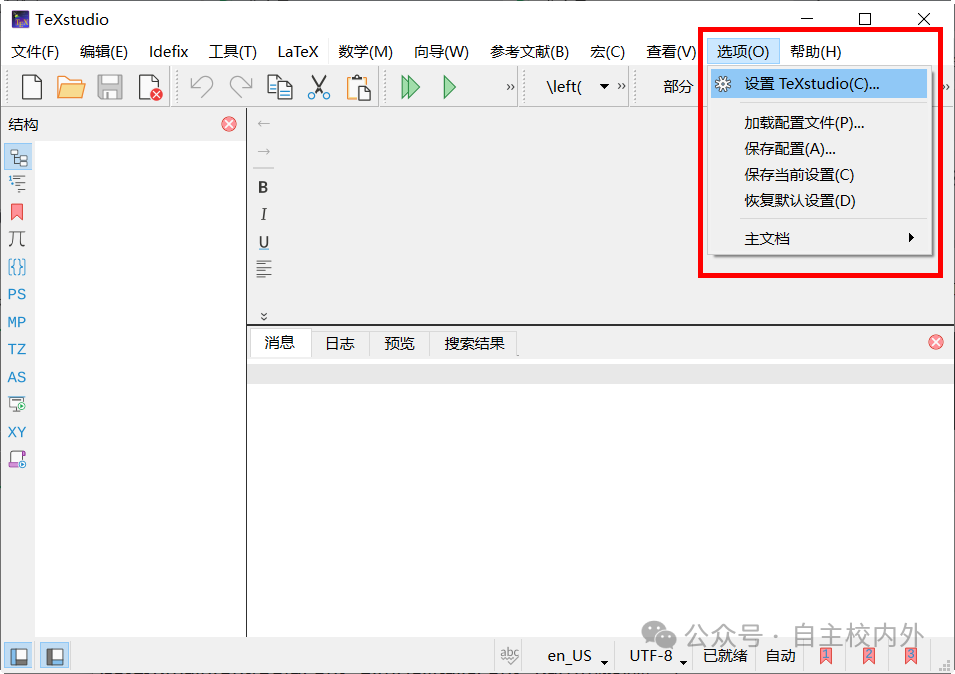Apply bold with the B button

(x=263, y=187)
